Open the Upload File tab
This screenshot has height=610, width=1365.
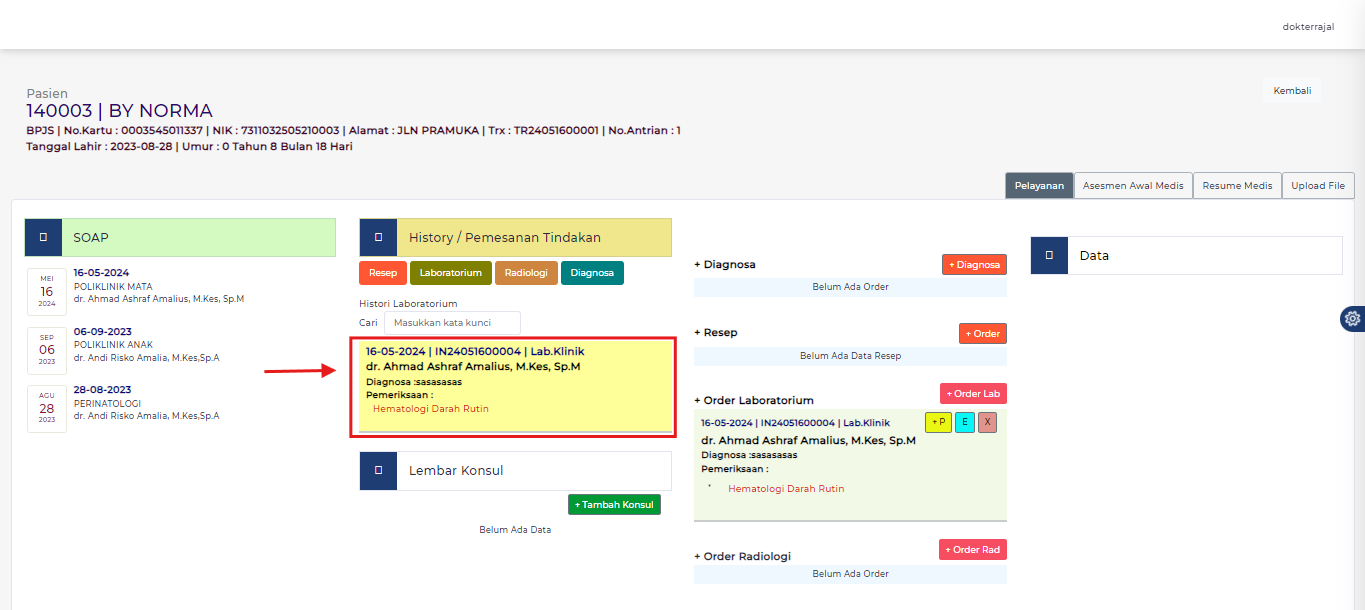1317,186
